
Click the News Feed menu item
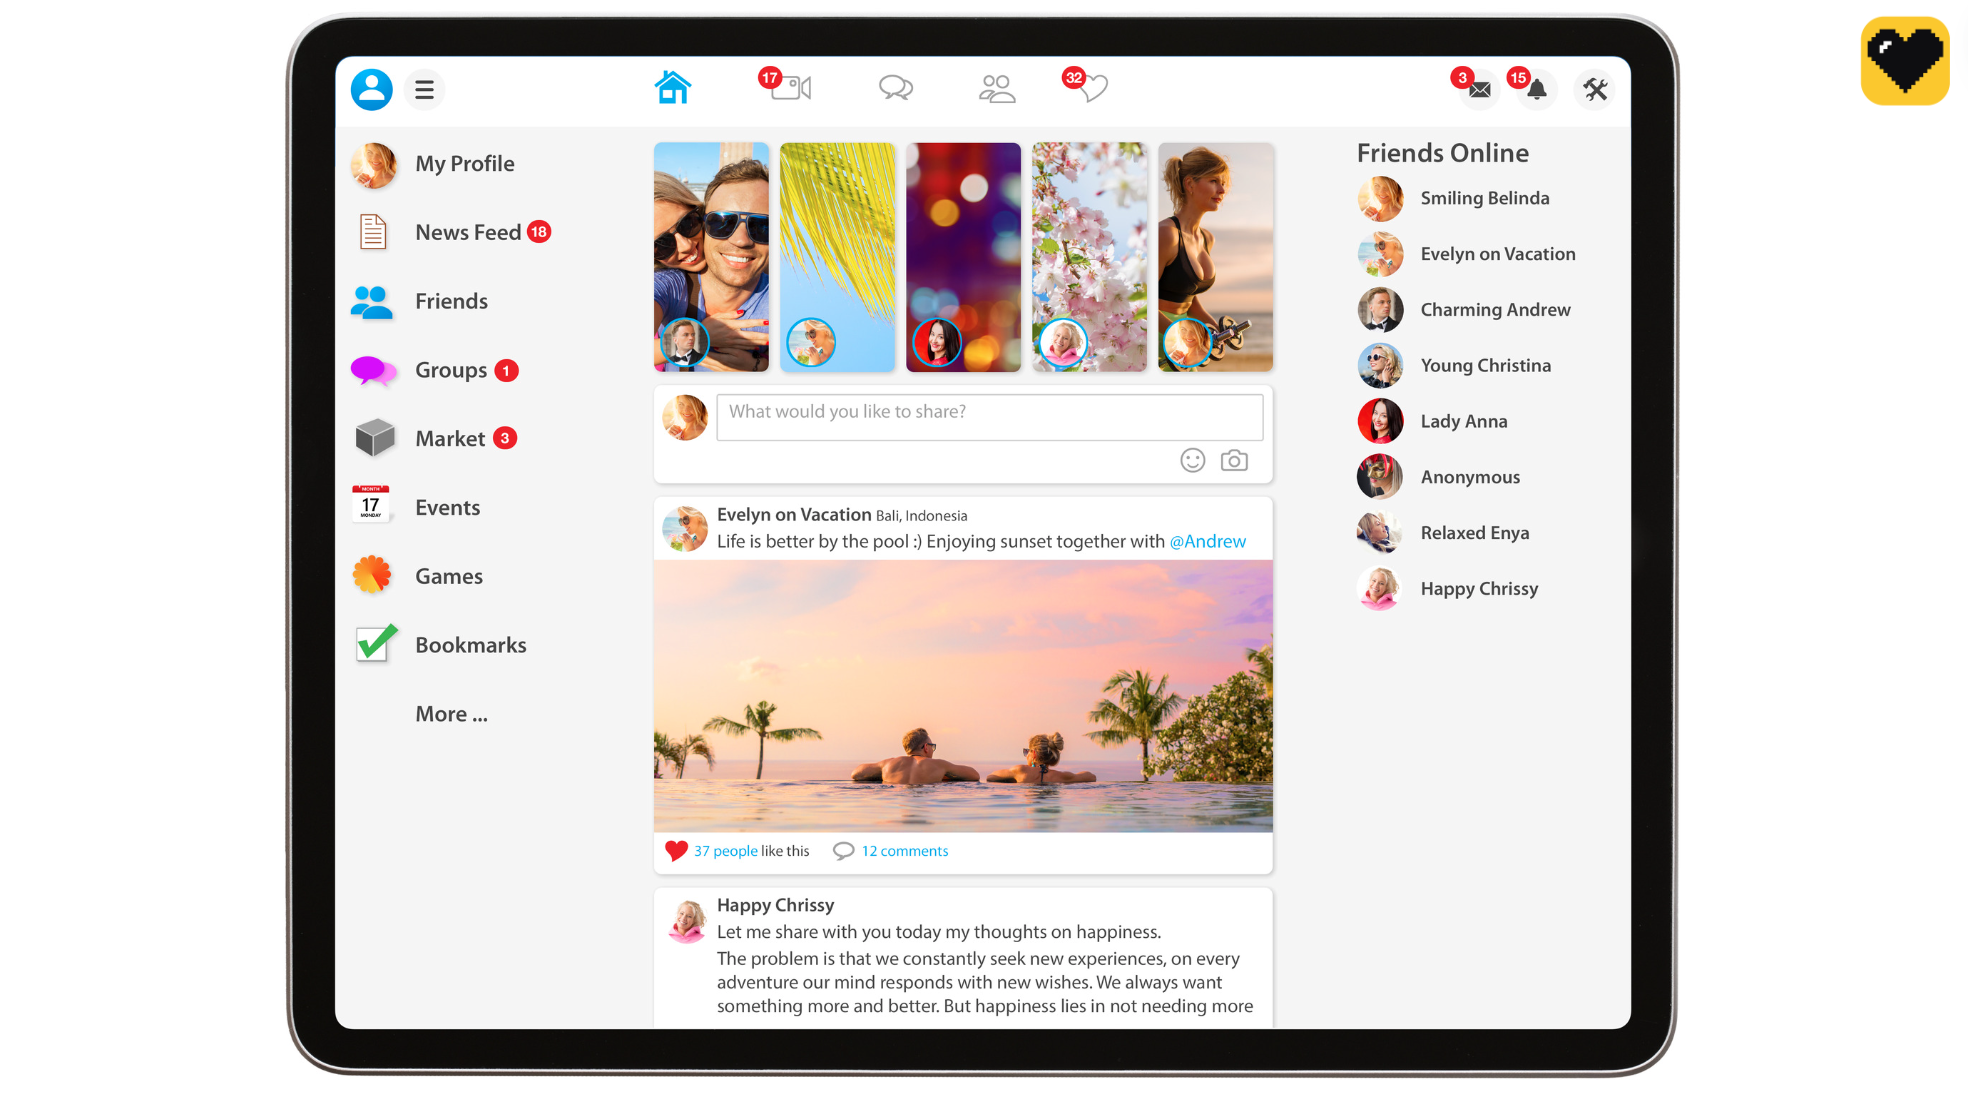tap(466, 231)
